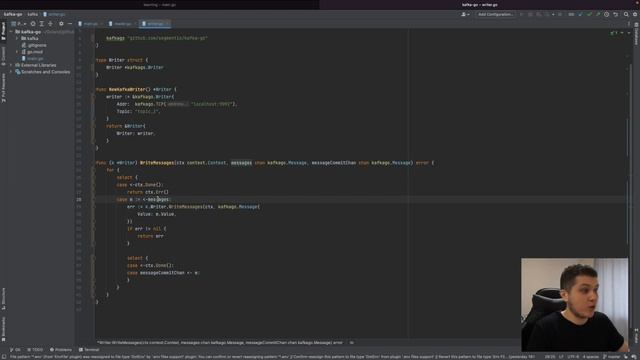This screenshot has width=640, height=360.
Task: Open Problems tool window at bottom
Action: pos(61,350)
